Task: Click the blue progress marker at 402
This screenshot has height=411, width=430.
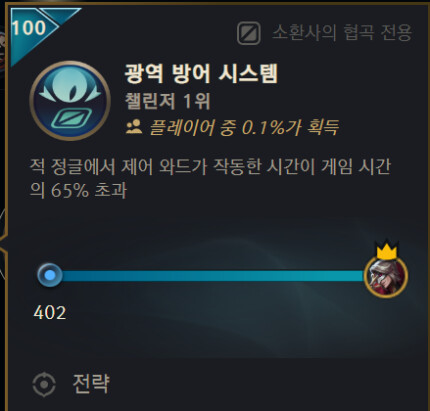Action: (x=50, y=275)
